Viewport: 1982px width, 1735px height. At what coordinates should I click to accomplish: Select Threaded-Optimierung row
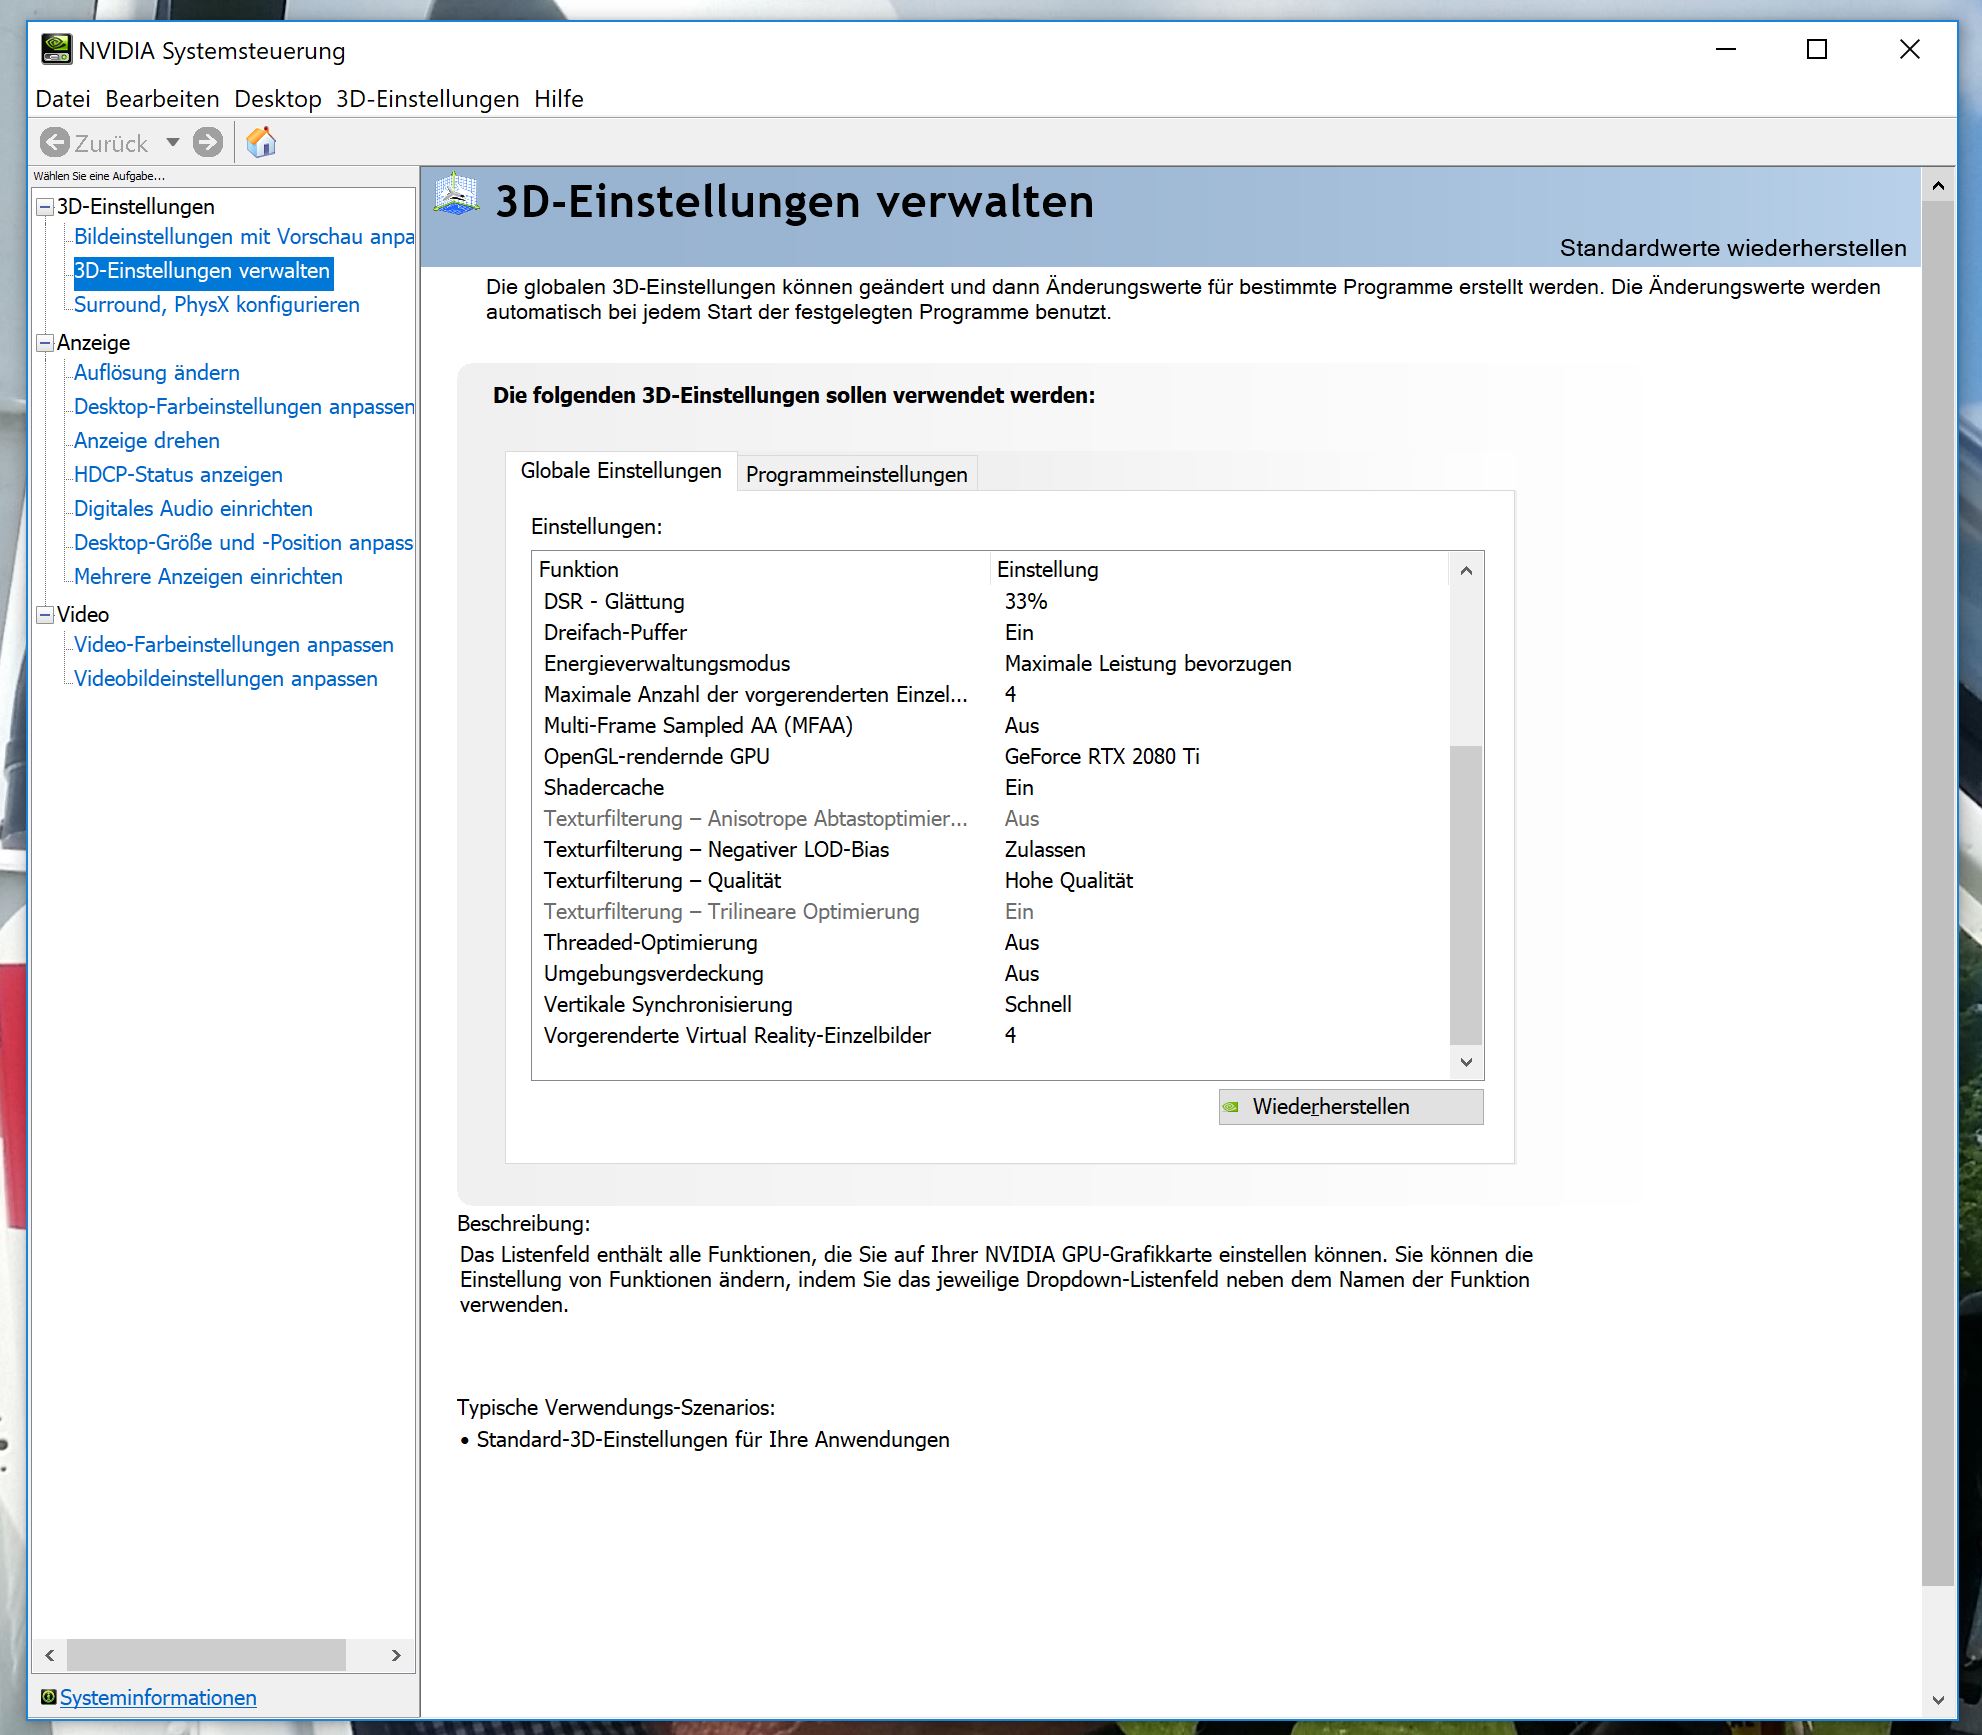coord(990,943)
